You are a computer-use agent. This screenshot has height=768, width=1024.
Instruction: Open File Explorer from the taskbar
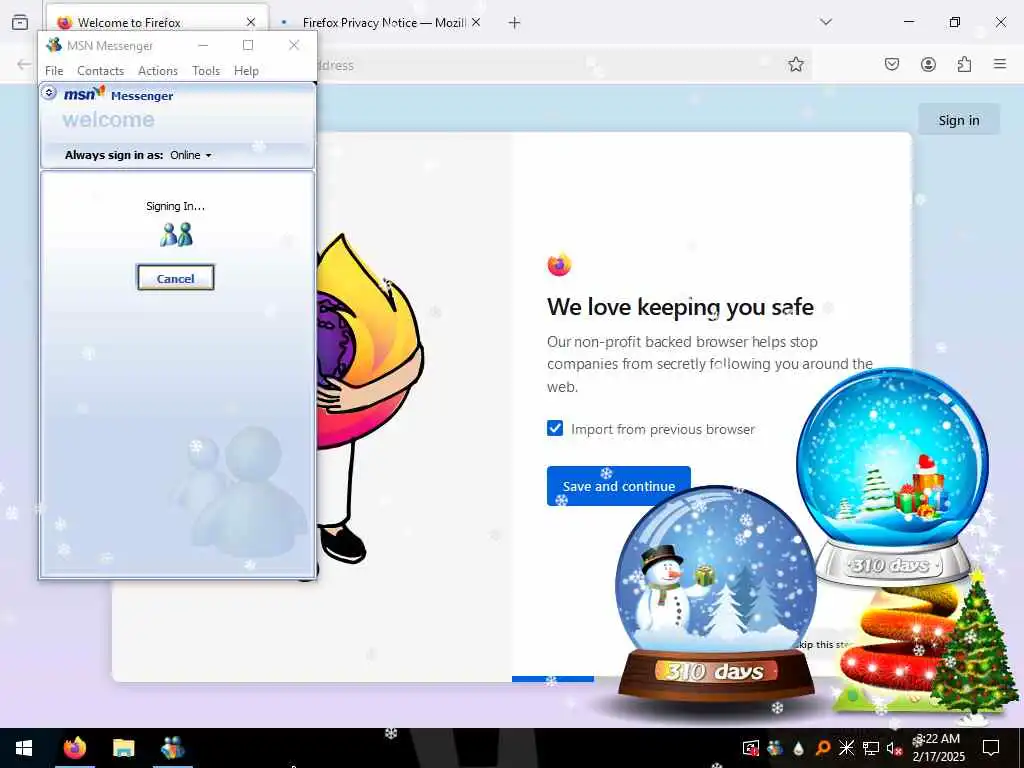coord(123,748)
